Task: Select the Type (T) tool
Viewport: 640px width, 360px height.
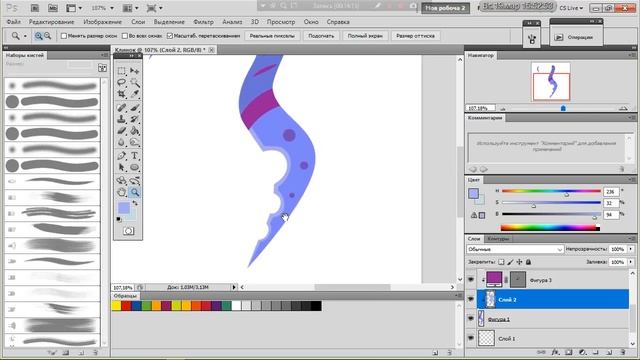Action: pyautogui.click(x=134, y=156)
